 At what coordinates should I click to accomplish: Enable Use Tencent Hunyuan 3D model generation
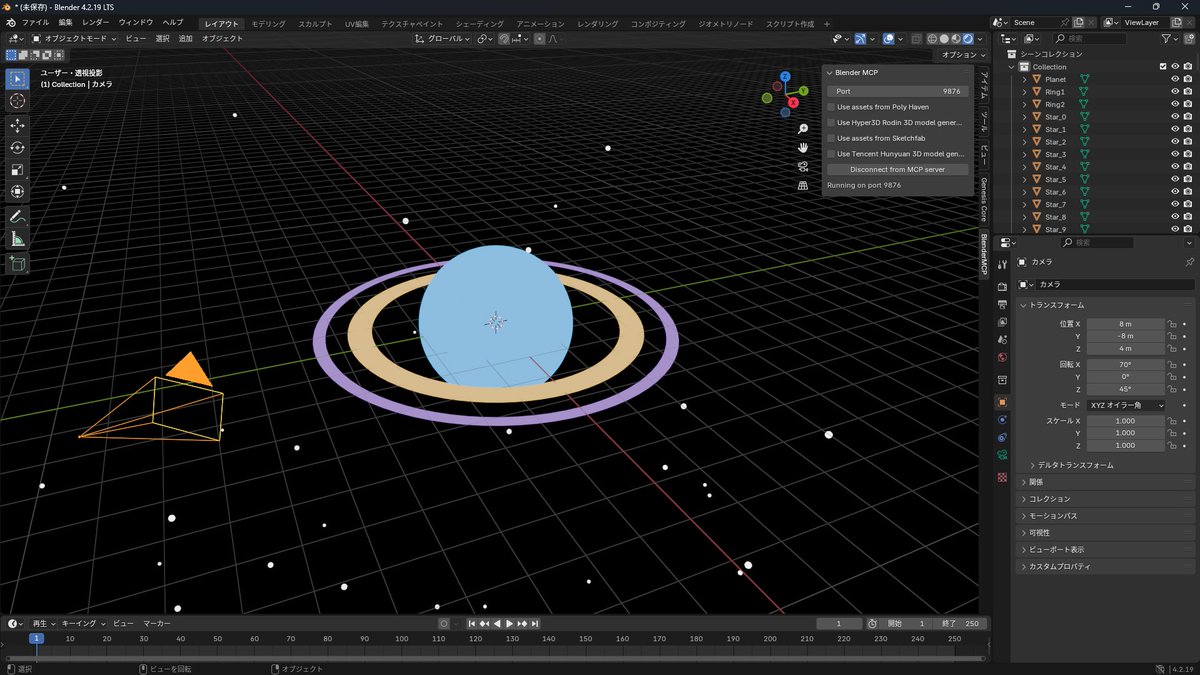831,154
